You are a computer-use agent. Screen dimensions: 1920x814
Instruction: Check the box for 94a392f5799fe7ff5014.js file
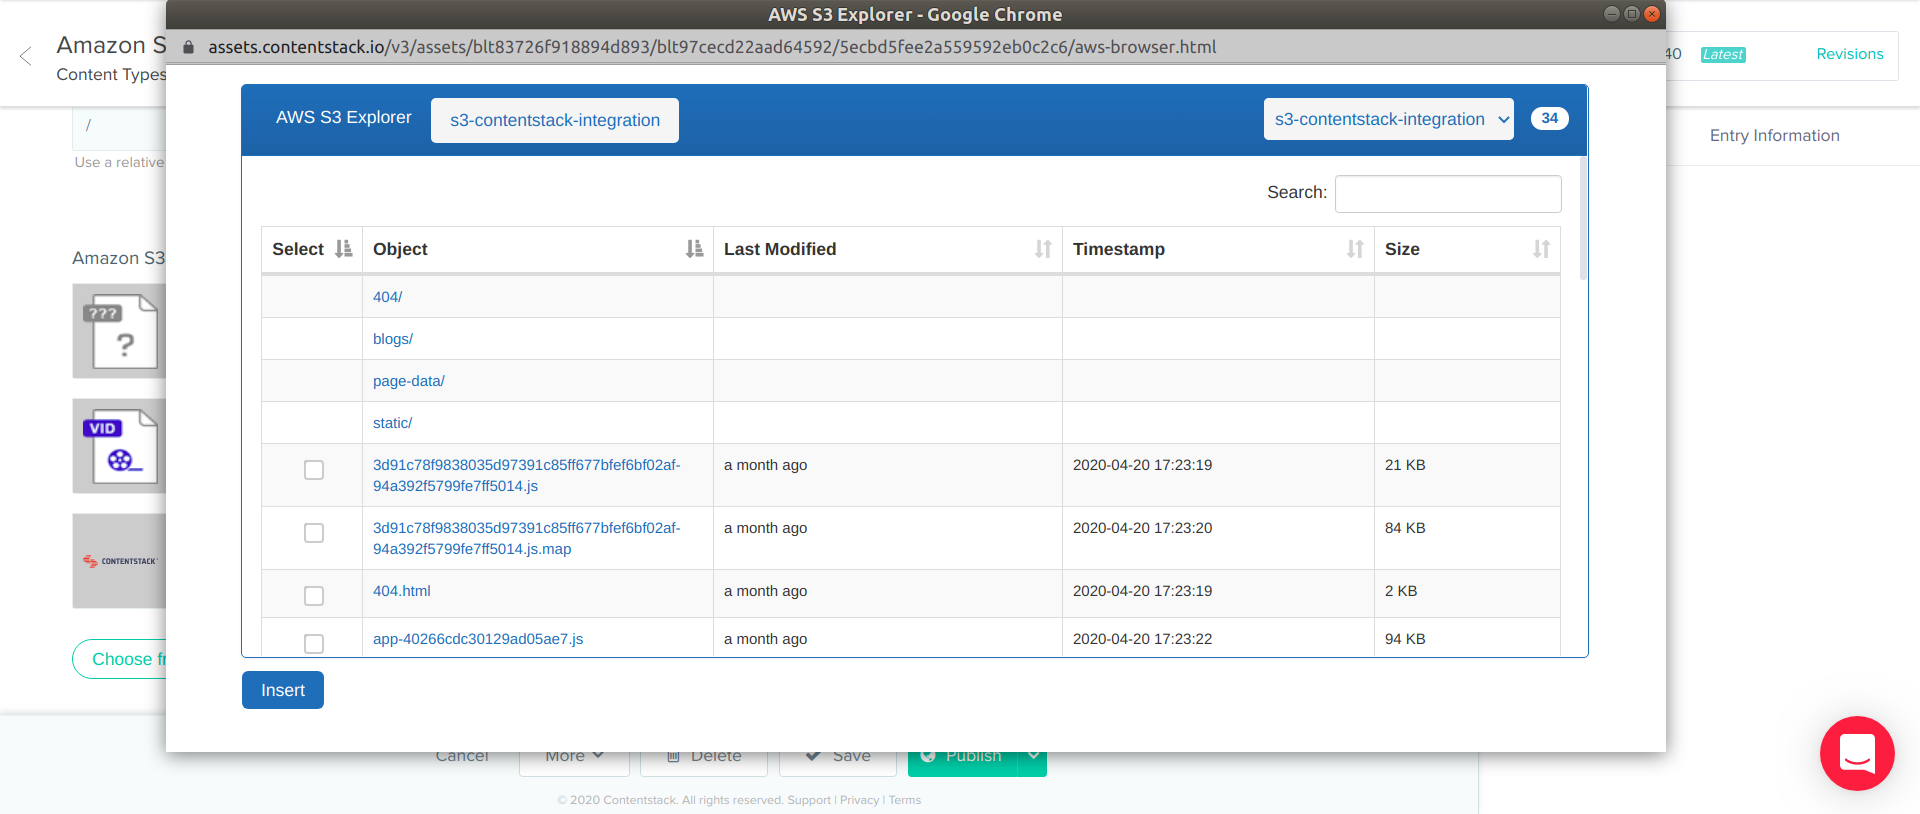tap(314, 470)
